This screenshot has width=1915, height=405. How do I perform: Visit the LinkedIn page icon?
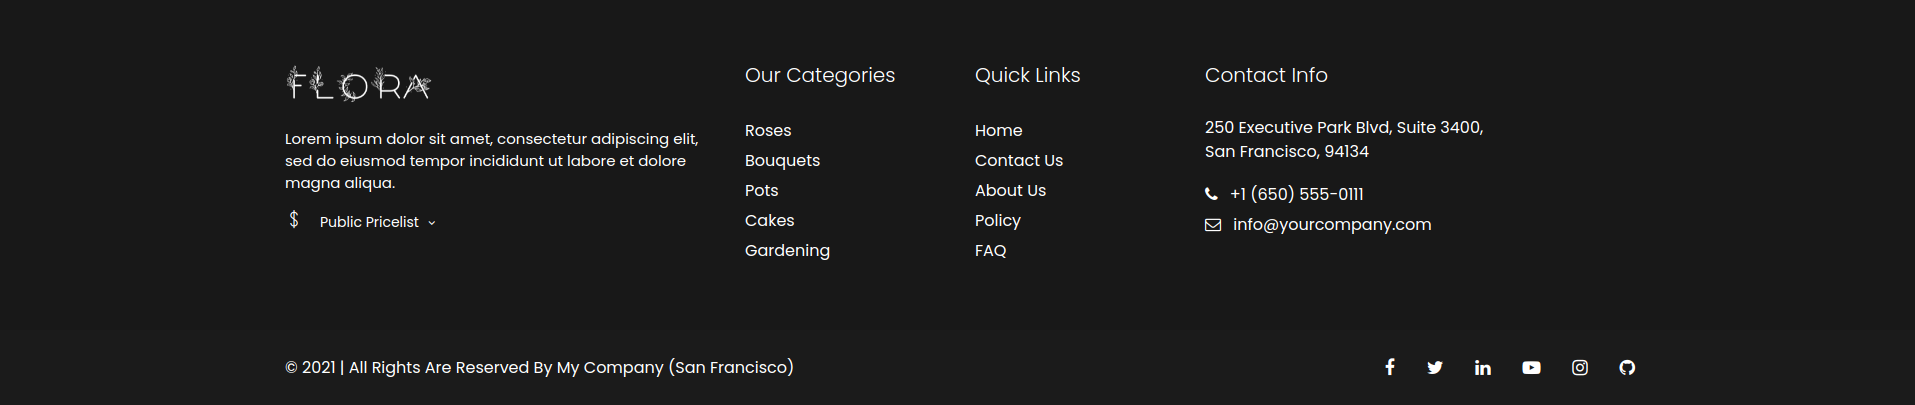[x=1483, y=368]
